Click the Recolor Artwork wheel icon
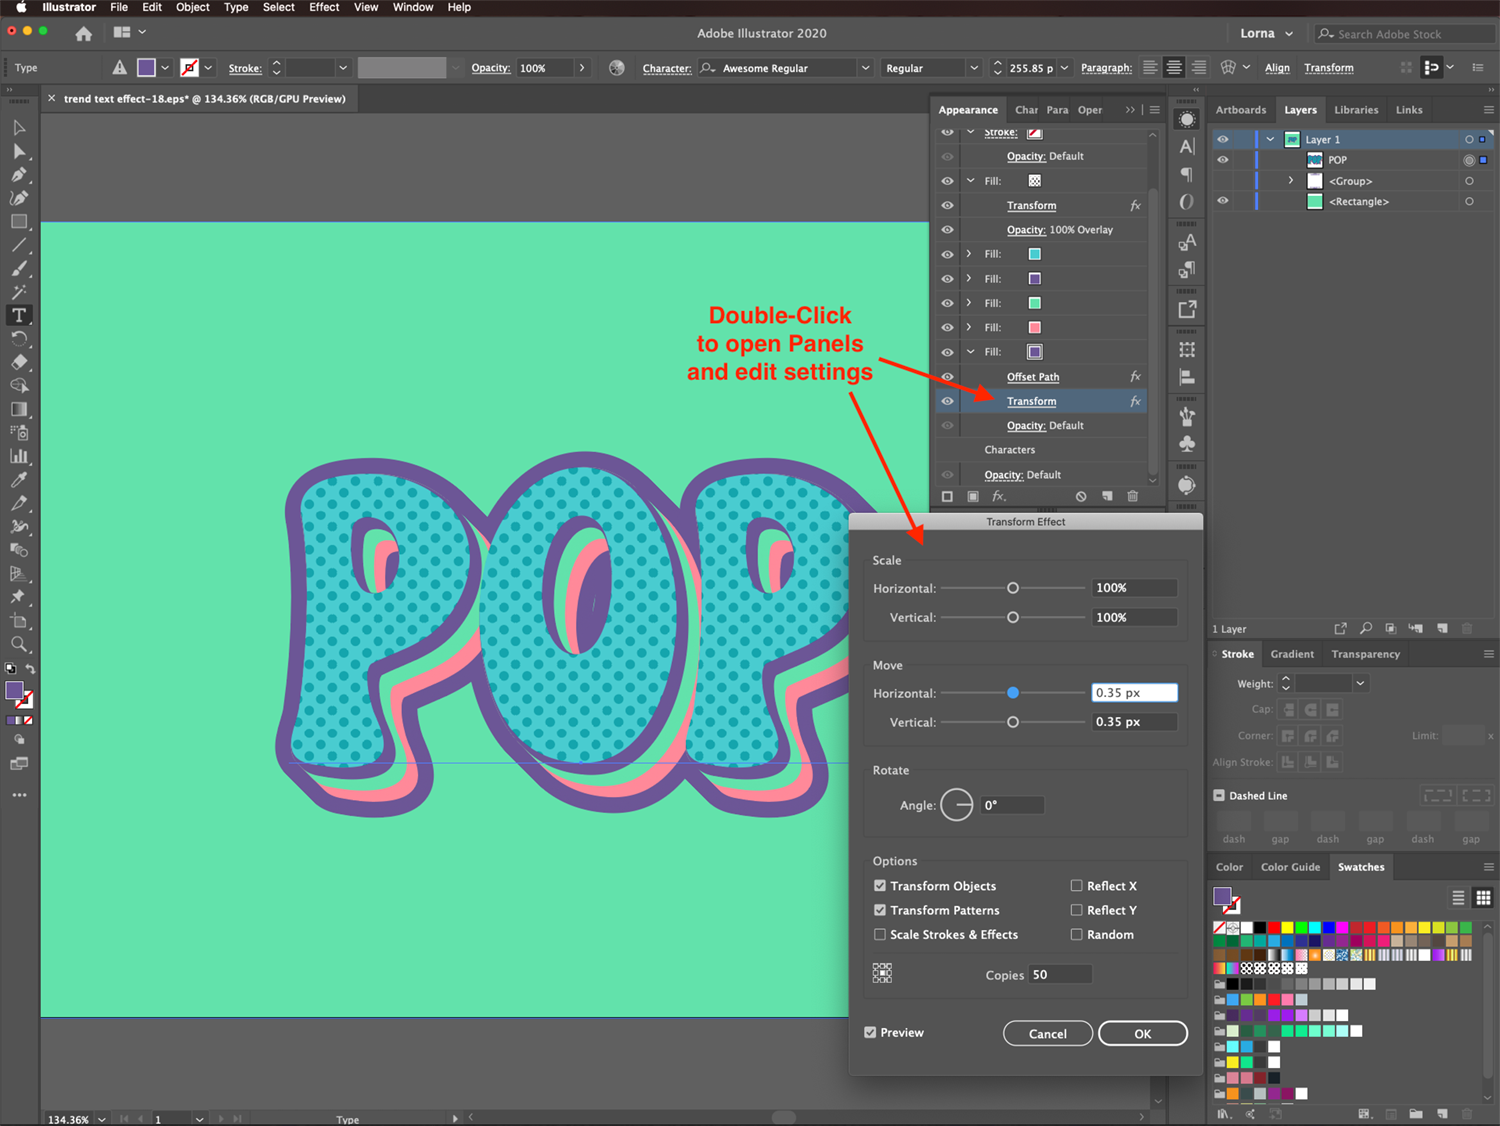 [617, 68]
